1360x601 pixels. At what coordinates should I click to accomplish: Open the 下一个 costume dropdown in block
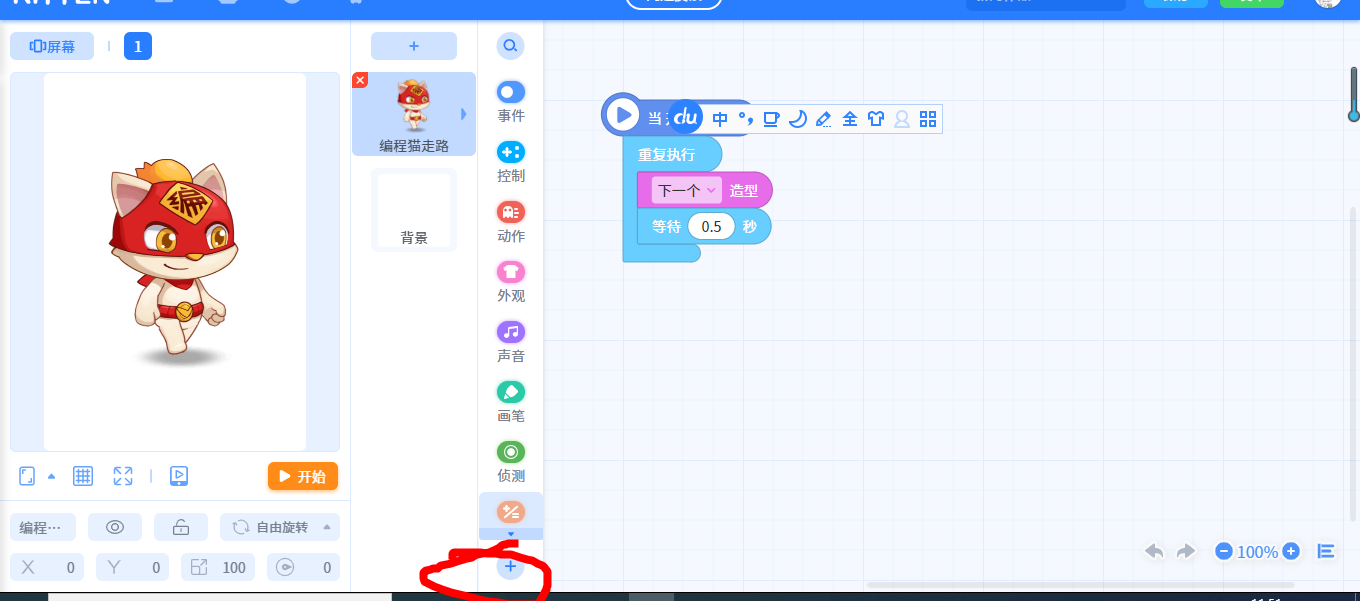coord(686,190)
